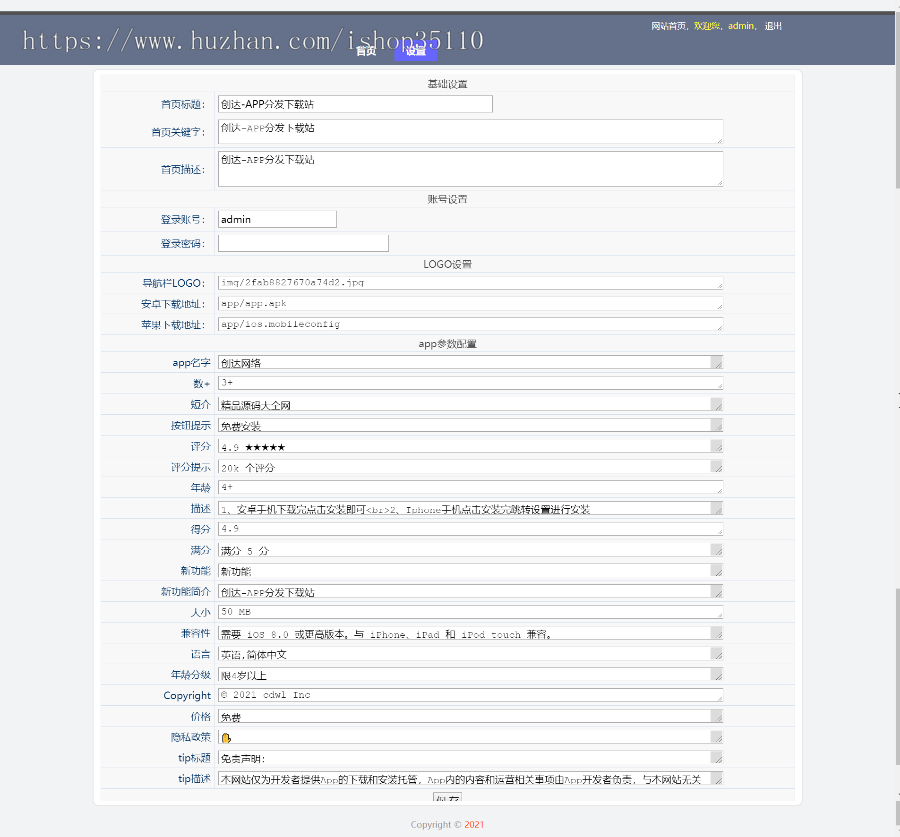Edit the 隐私政策 field
This screenshot has width=900, height=837.
[x=470, y=737]
